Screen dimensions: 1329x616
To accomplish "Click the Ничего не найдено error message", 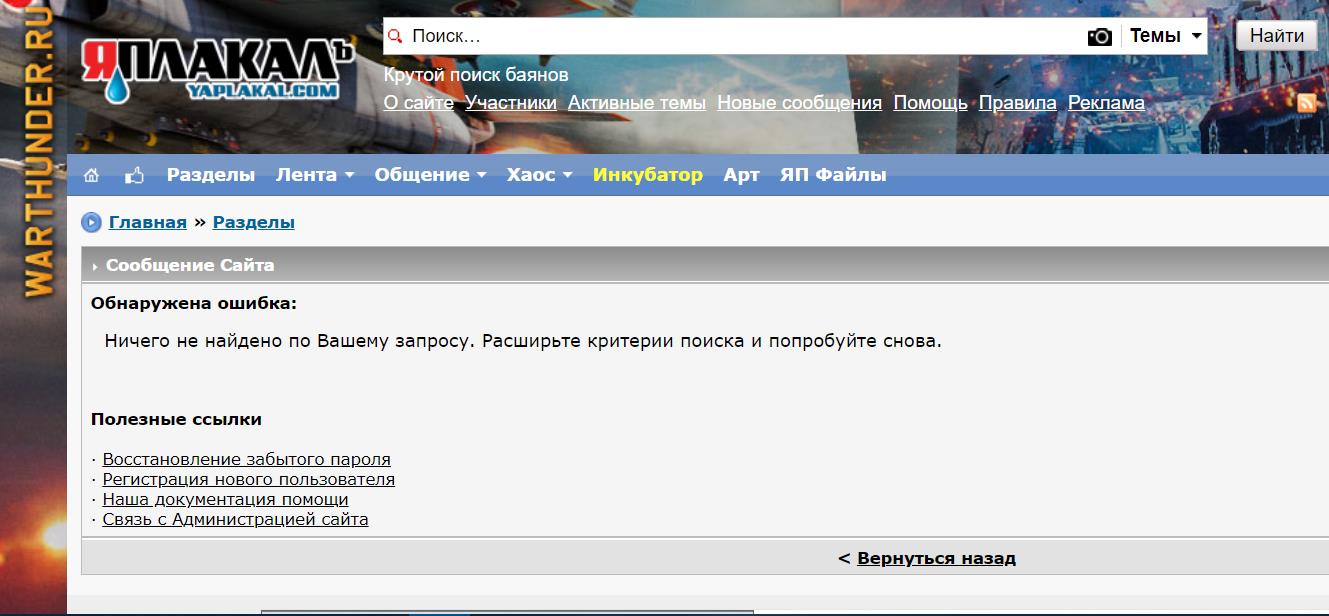I will [x=523, y=341].
